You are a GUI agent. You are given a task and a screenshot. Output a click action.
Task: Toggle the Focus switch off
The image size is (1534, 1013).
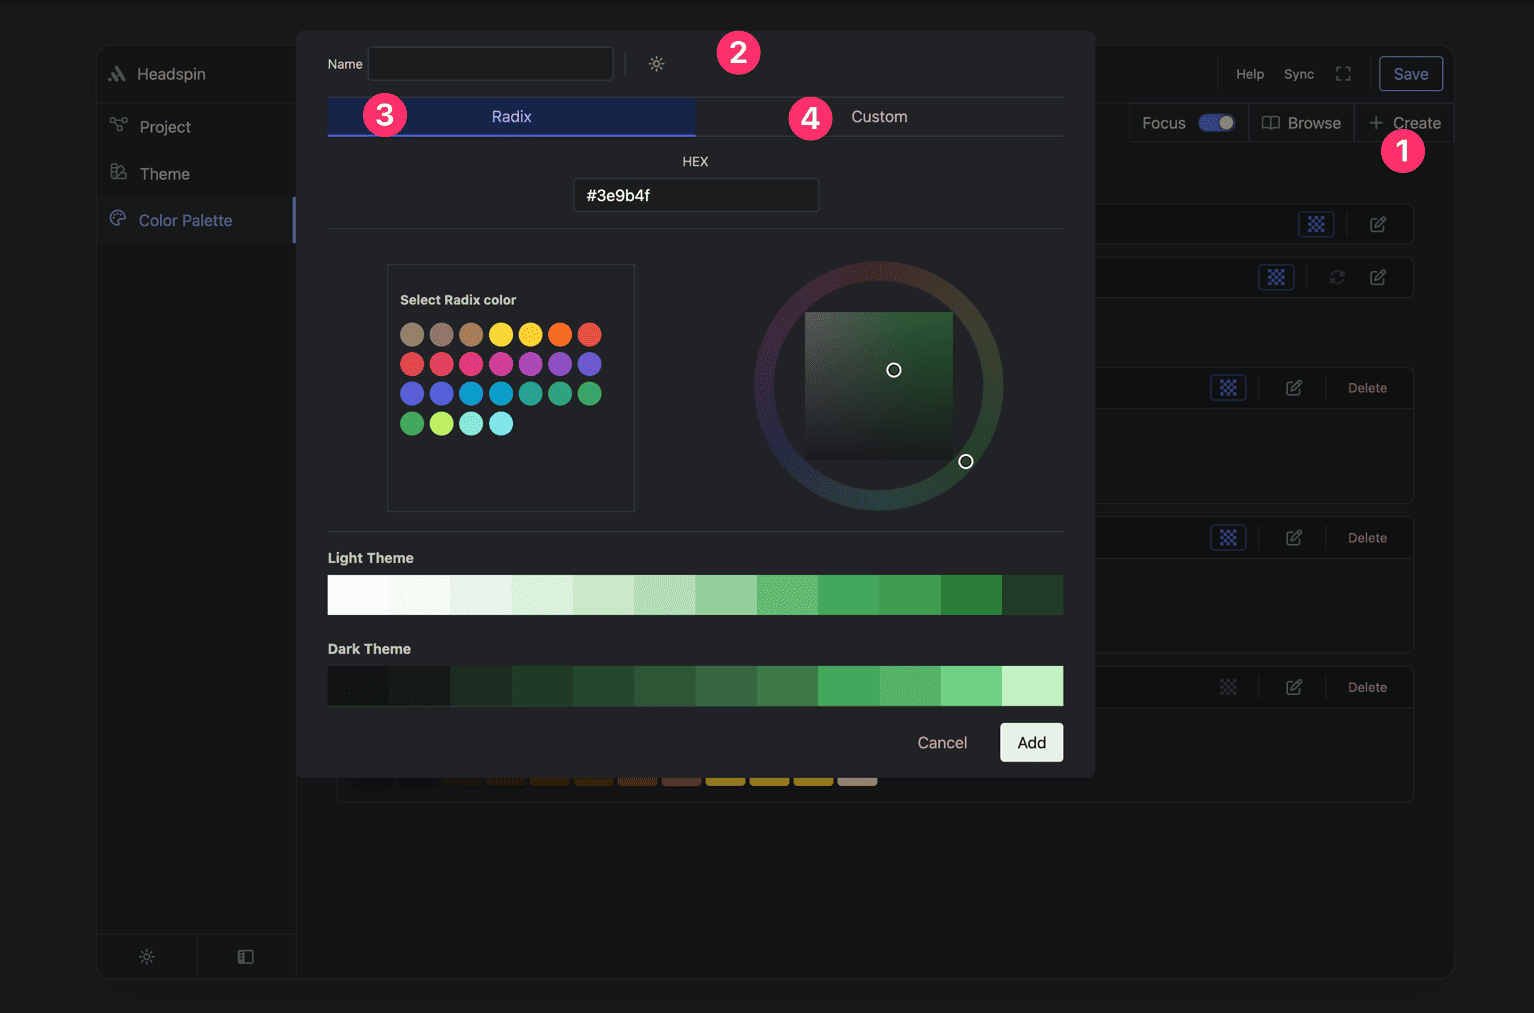coord(1217,122)
